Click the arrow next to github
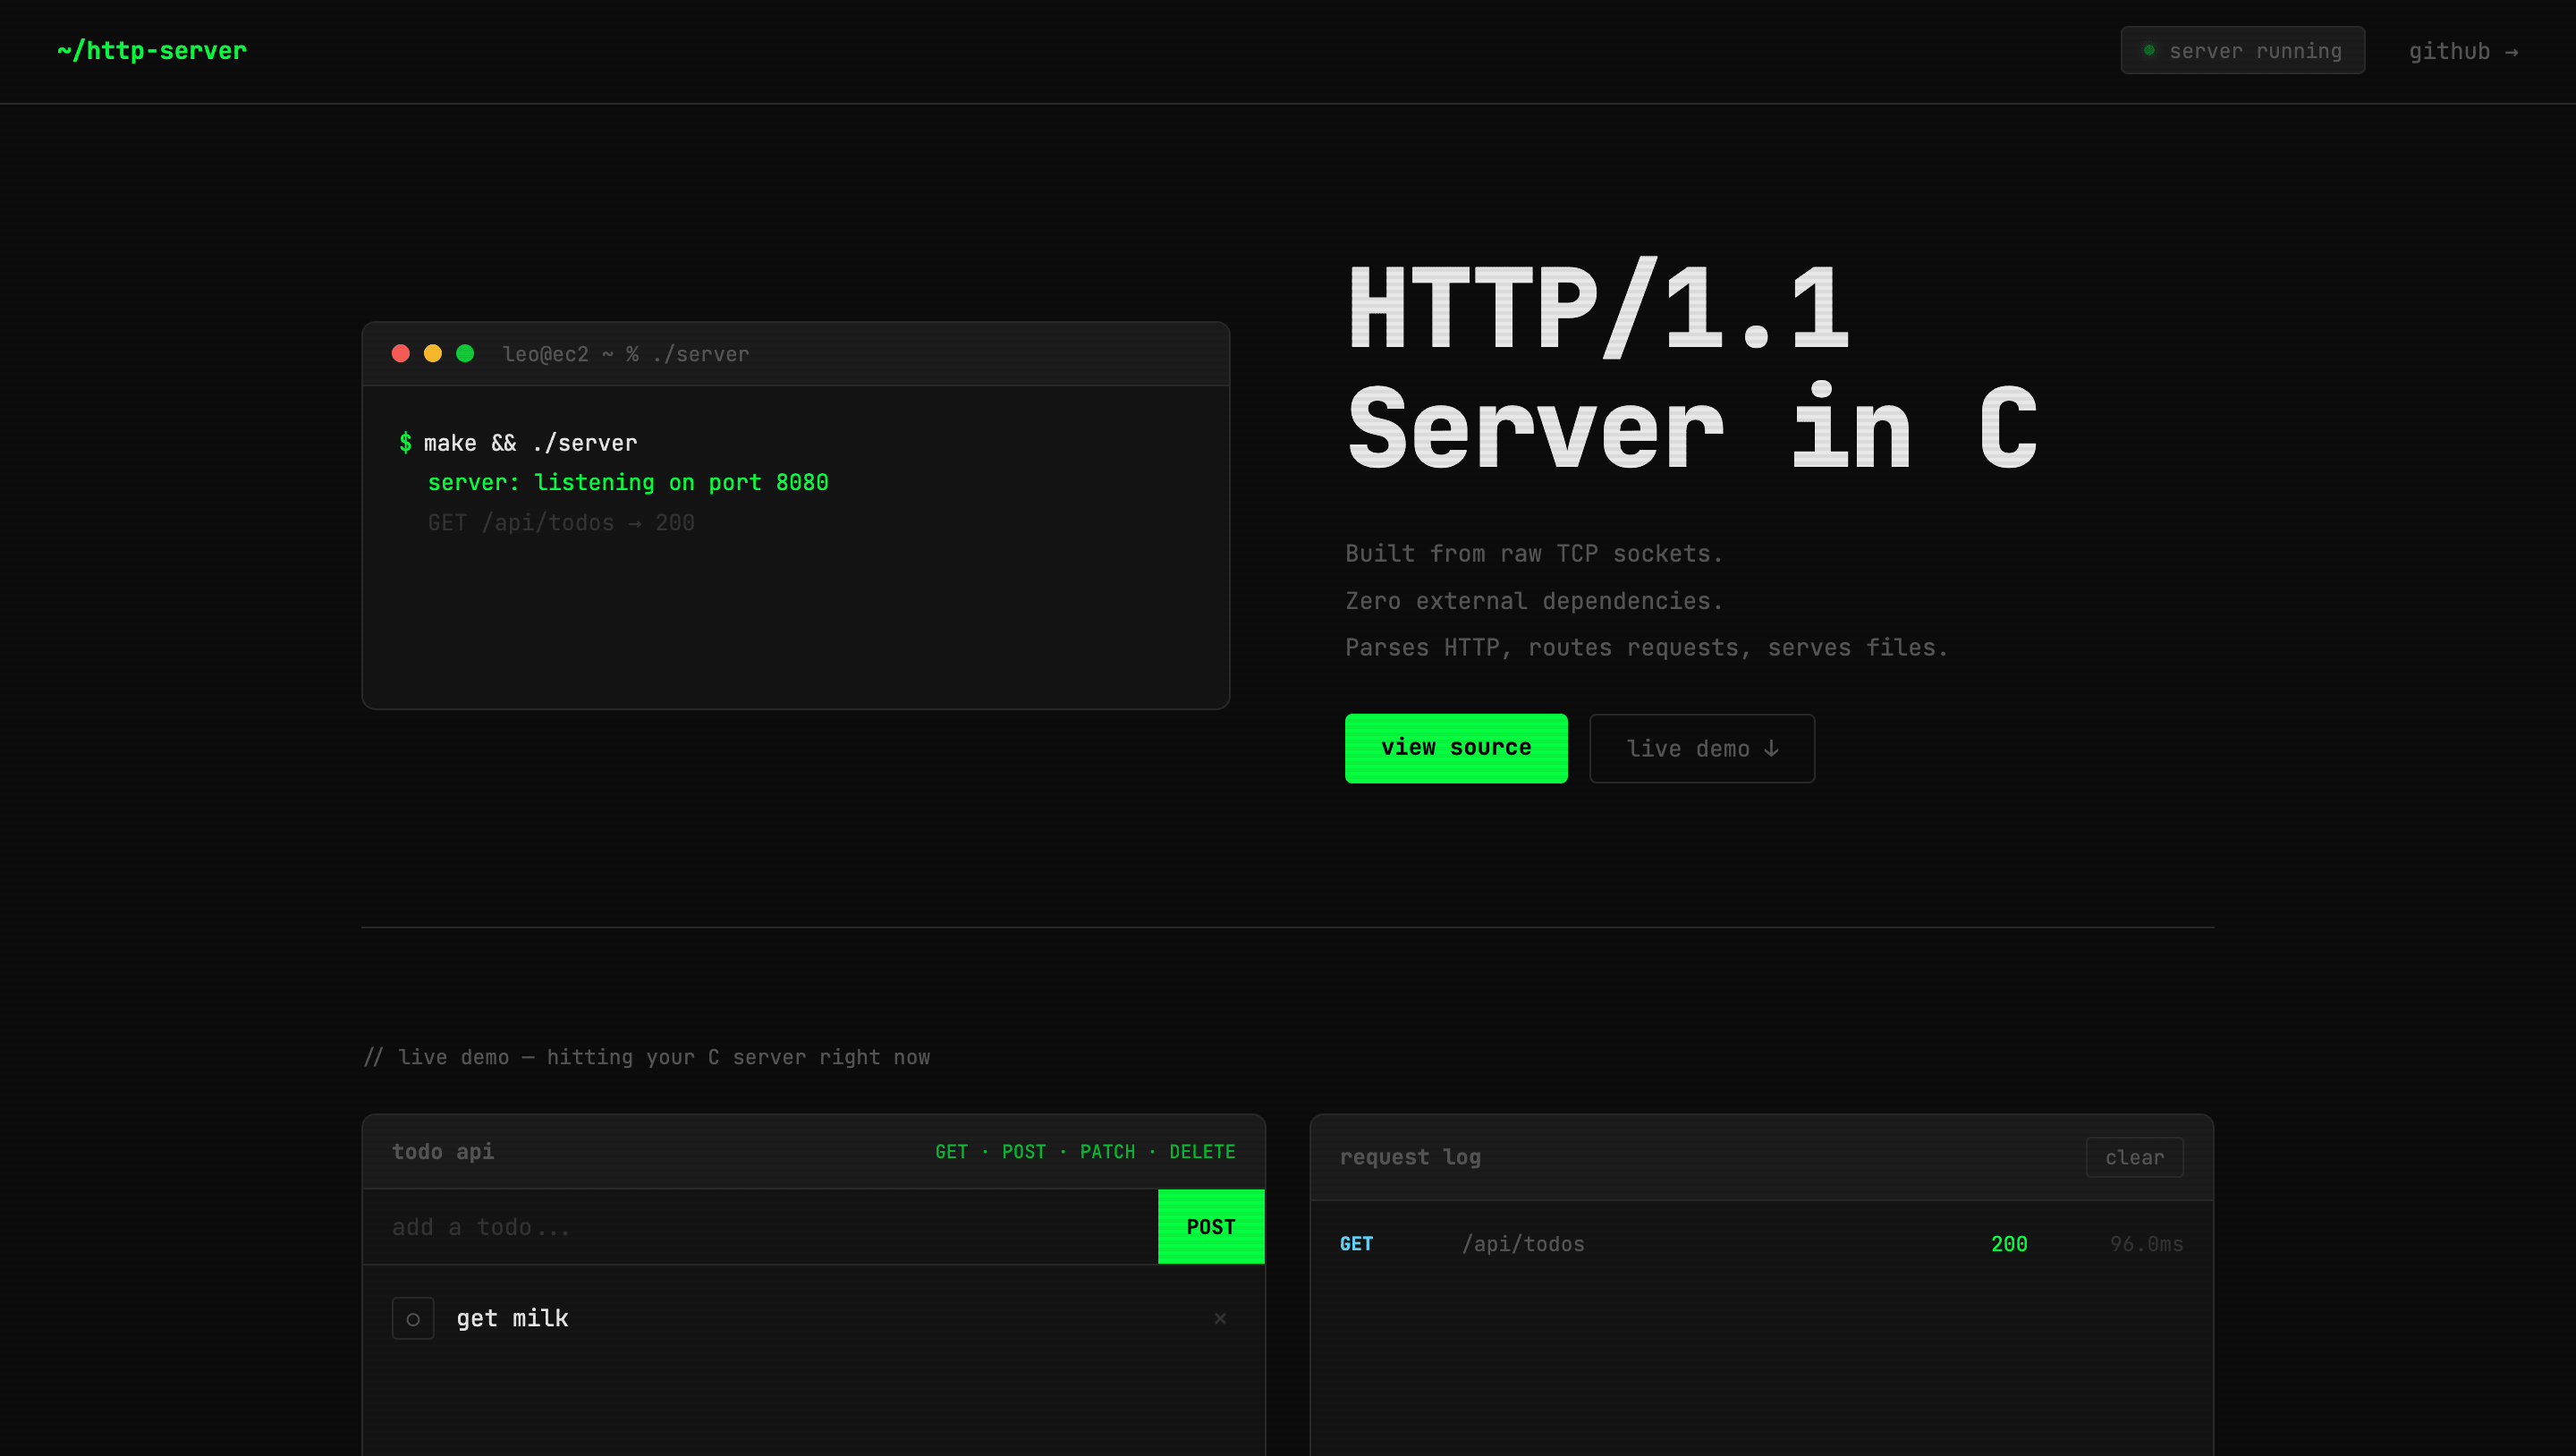 click(2511, 52)
